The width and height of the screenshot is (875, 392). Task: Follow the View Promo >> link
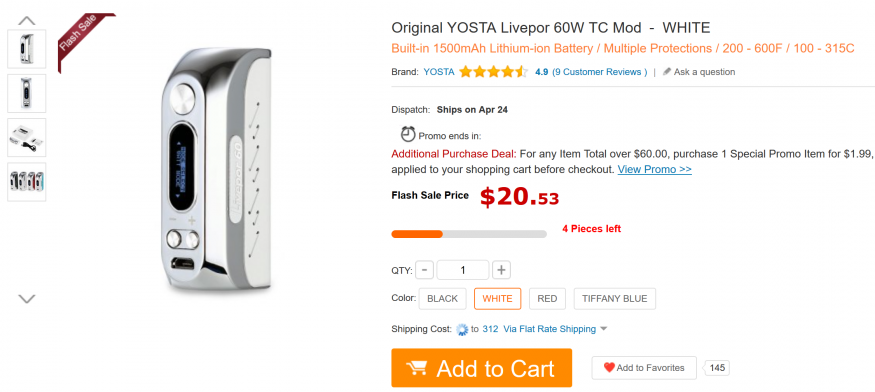pyautogui.click(x=655, y=169)
